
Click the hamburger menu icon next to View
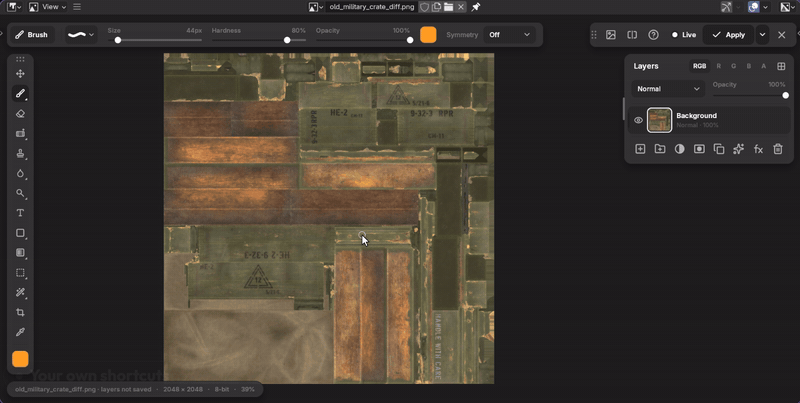pos(77,7)
